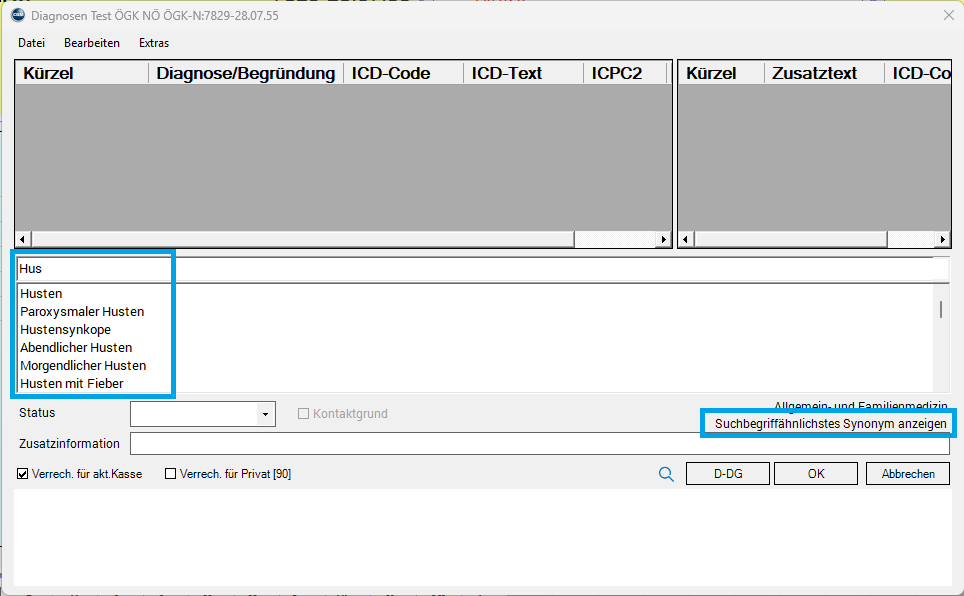Click the diagnosis search field containing 'Hus'
The height and width of the screenshot is (596, 964).
coord(480,269)
